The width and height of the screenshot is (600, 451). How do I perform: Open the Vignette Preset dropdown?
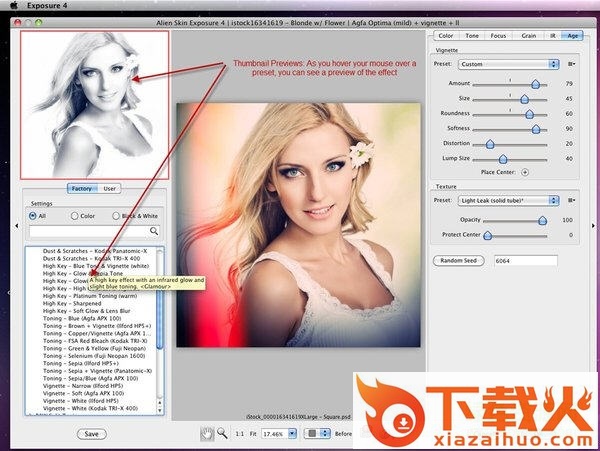[509, 64]
